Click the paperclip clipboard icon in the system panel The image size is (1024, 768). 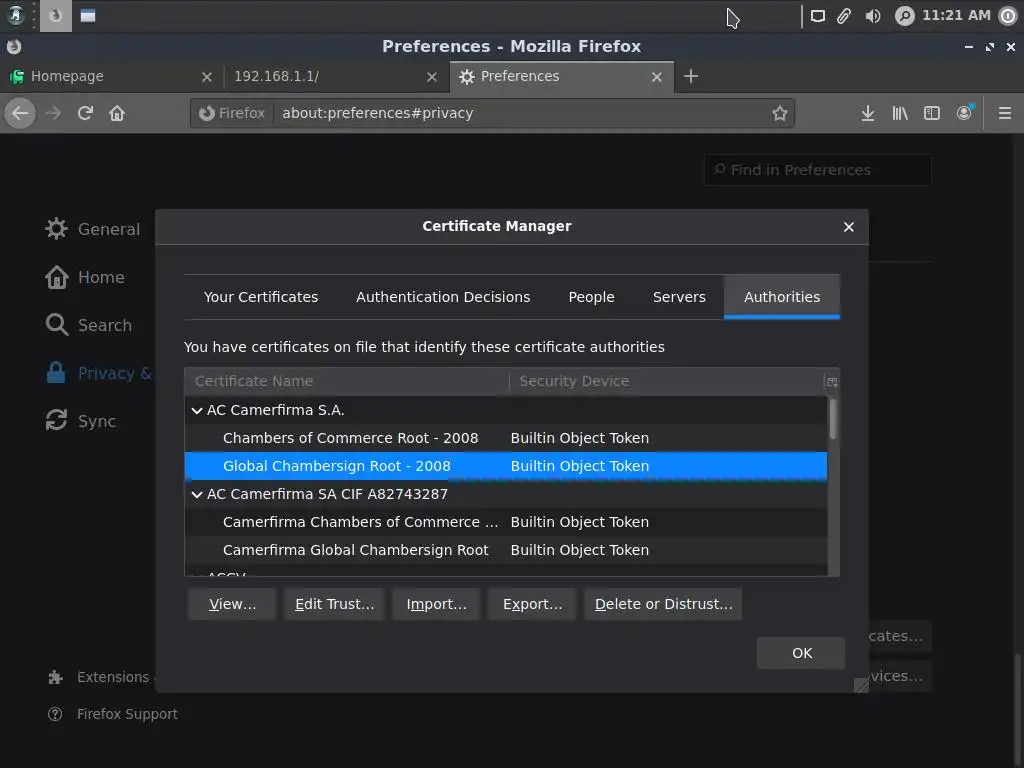[x=844, y=16]
